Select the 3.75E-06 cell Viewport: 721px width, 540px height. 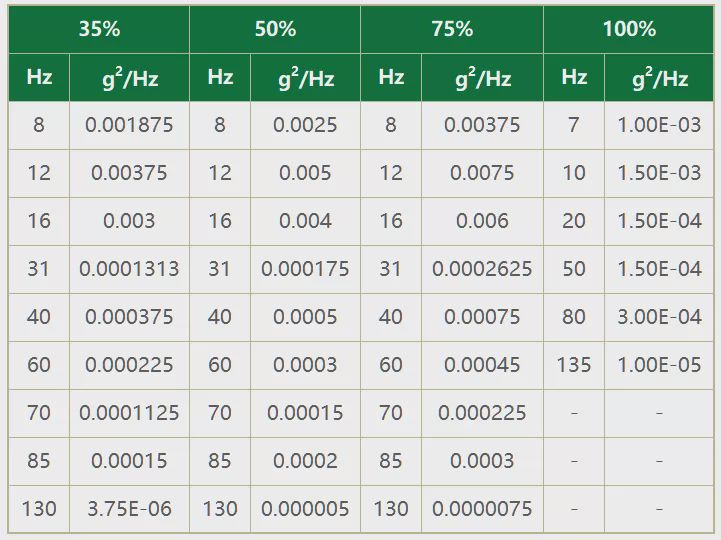coord(129,509)
